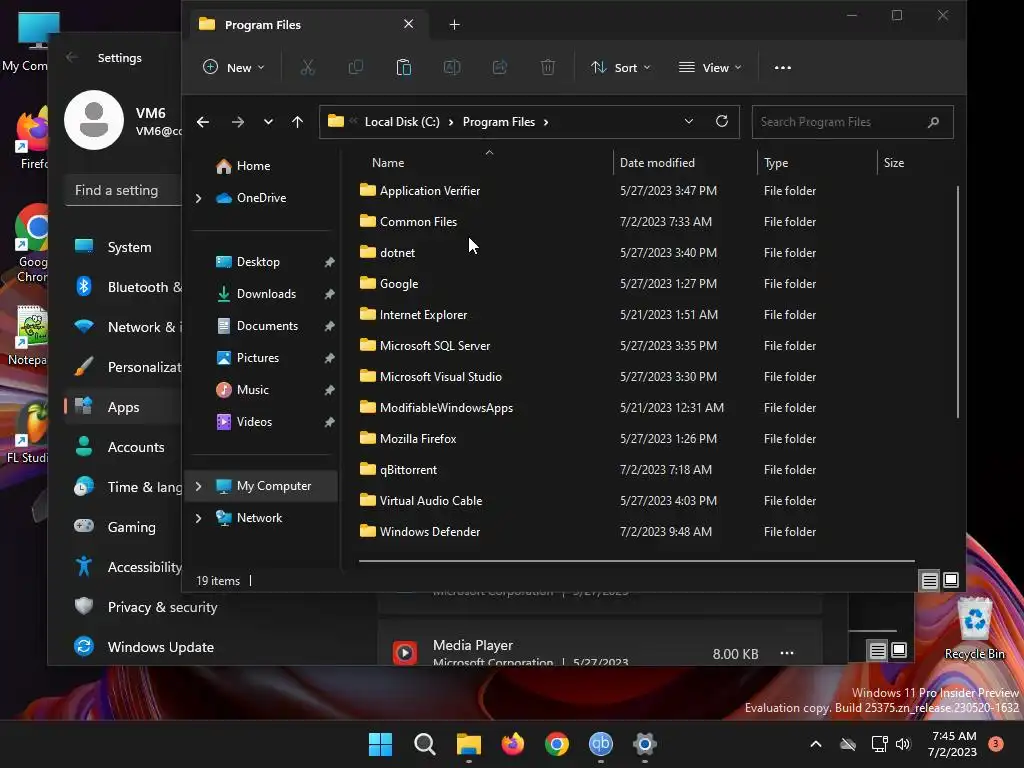The image size is (1024, 768).
Task: Open the New dropdown menu
Action: click(x=234, y=67)
